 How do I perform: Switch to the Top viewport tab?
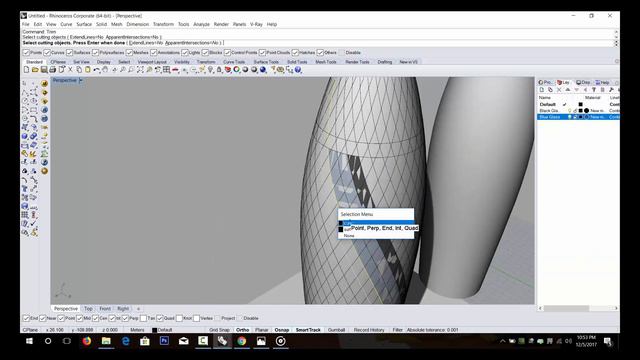[x=88, y=309]
